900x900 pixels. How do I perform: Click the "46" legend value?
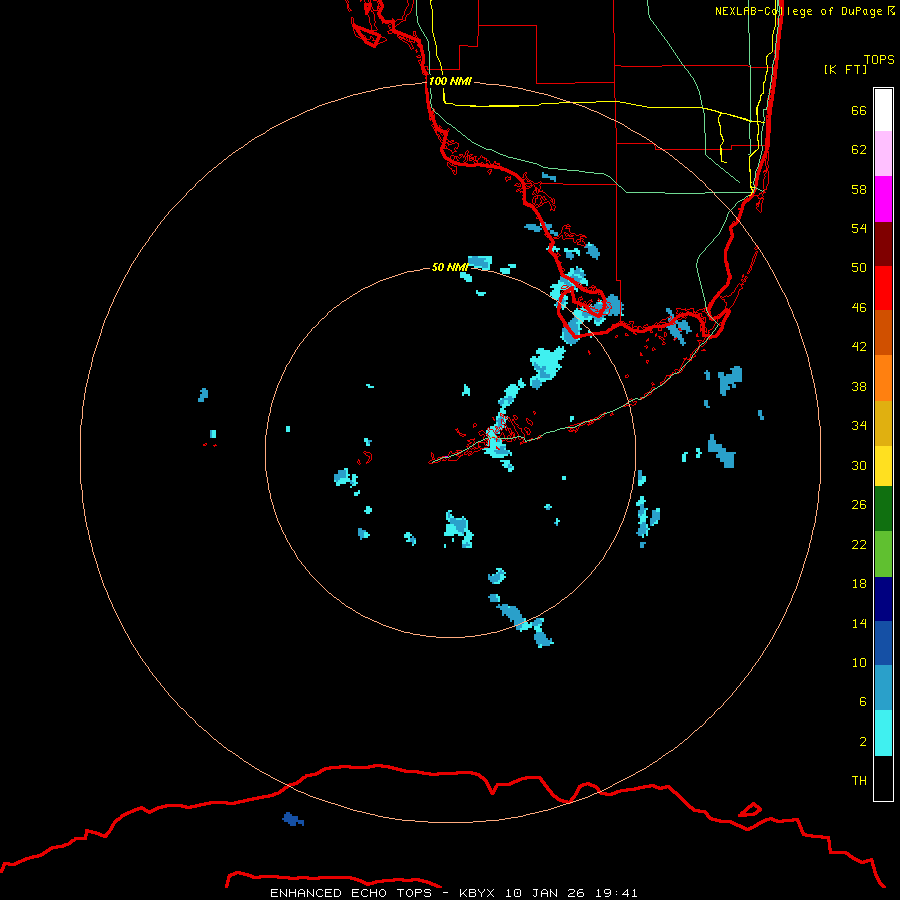pos(859,308)
